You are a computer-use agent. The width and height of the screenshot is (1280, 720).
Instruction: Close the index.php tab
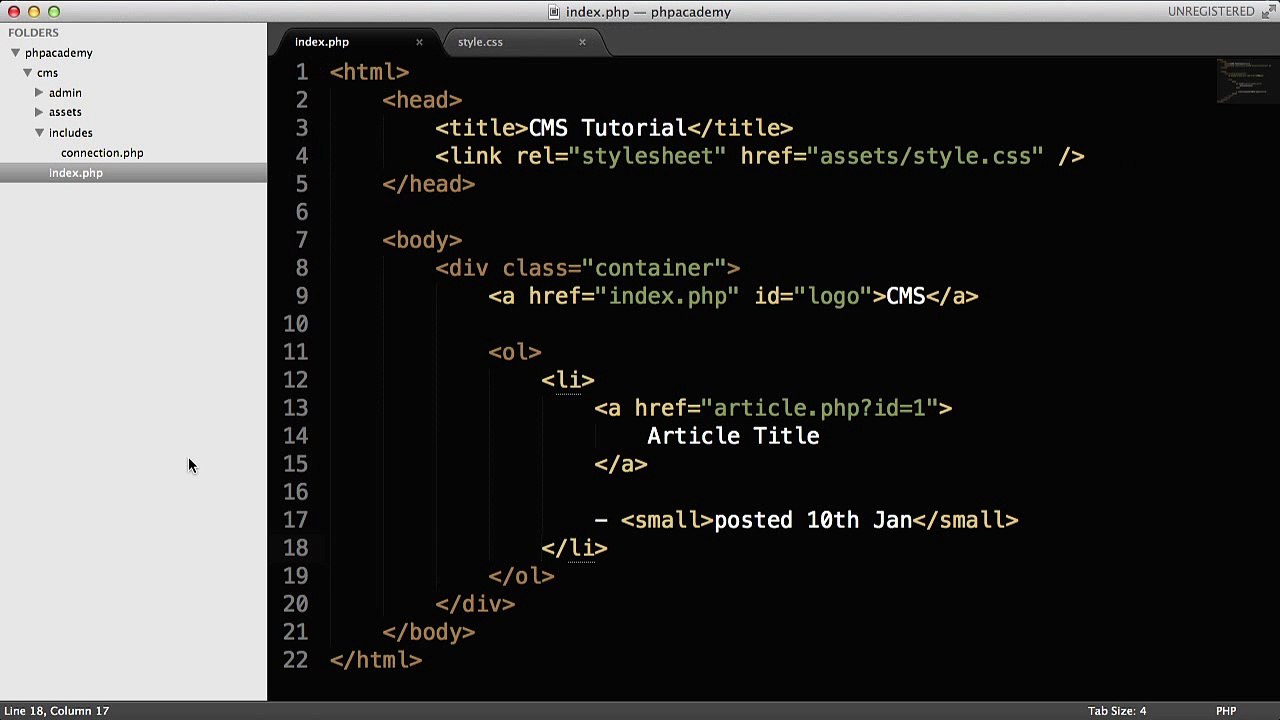pyautogui.click(x=419, y=42)
